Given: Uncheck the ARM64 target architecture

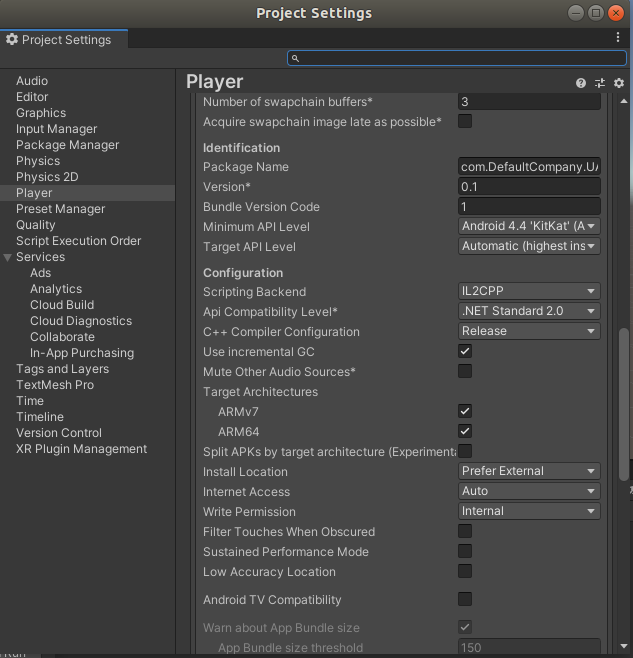Looking at the screenshot, I should [465, 431].
